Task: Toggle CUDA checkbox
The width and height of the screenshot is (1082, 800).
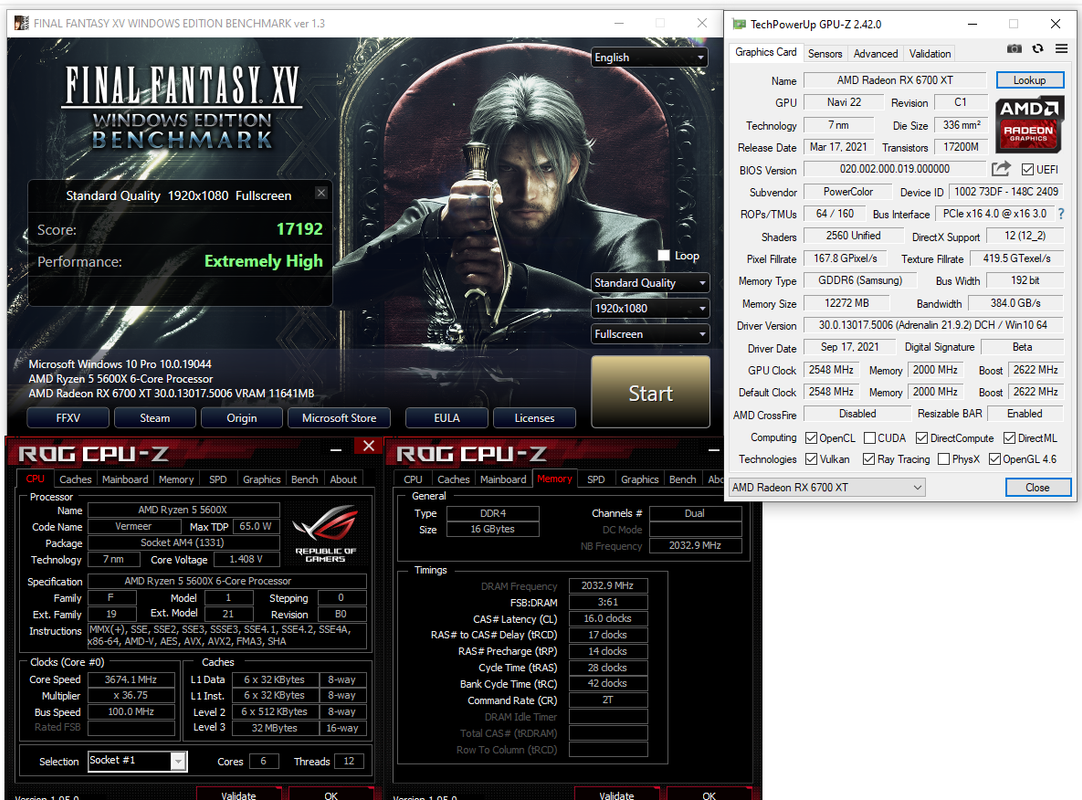Action: [x=870, y=438]
